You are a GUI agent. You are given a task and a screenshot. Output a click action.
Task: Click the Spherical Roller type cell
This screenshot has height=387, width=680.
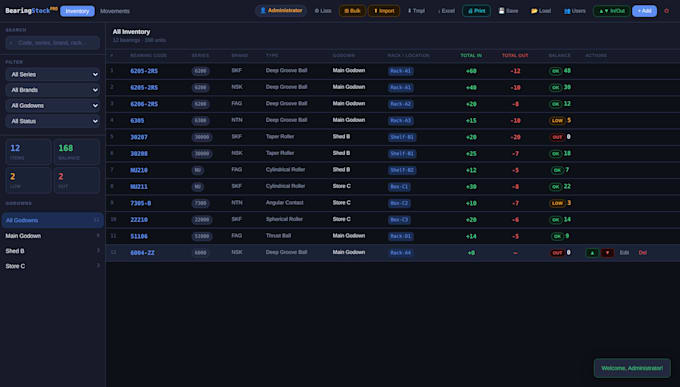[x=284, y=219]
